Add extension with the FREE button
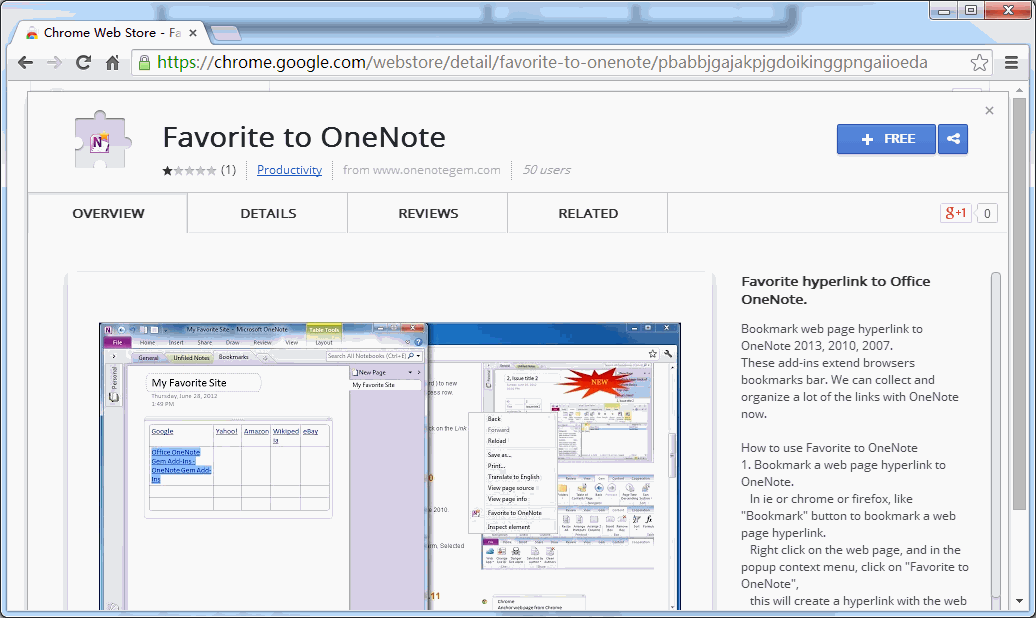Screen dimensions: 1036x618 pyautogui.click(x=886, y=139)
